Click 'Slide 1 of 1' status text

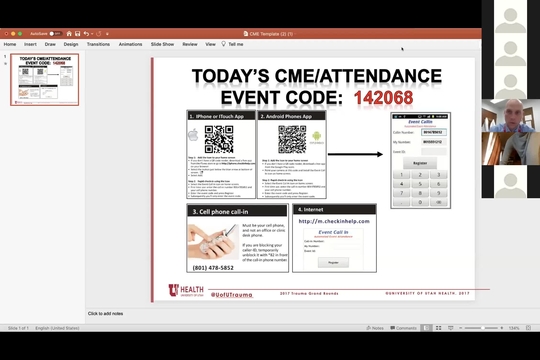18,328
